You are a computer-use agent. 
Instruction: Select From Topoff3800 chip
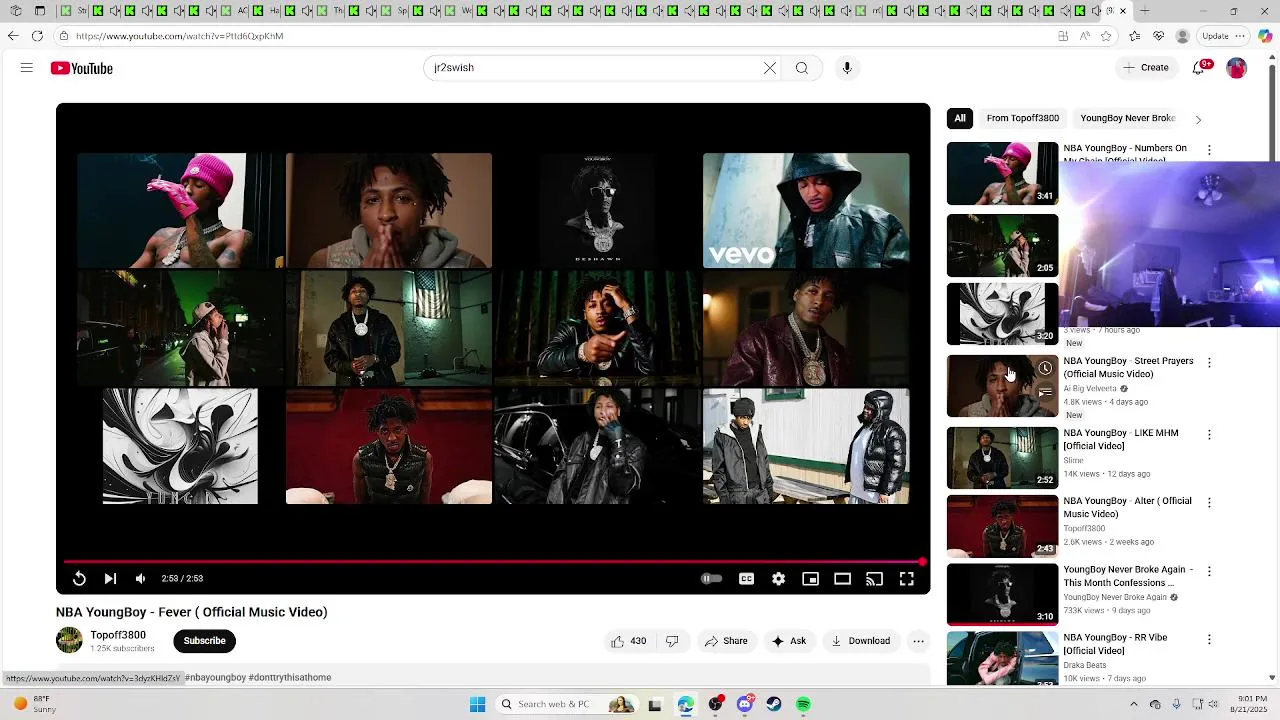point(1023,118)
